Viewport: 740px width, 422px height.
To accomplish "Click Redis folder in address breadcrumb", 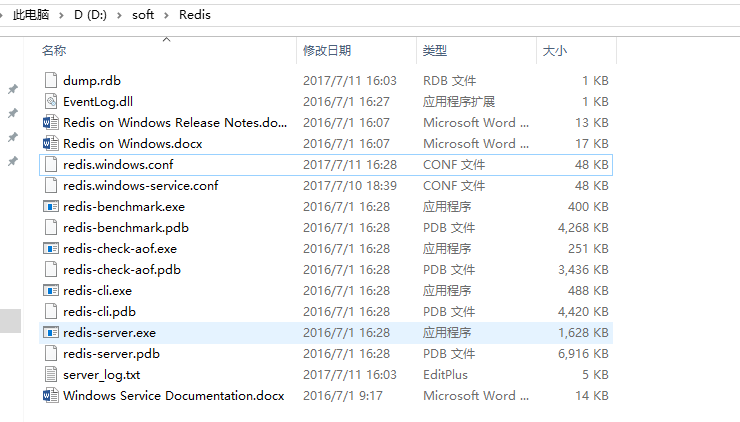I will click(x=195, y=15).
